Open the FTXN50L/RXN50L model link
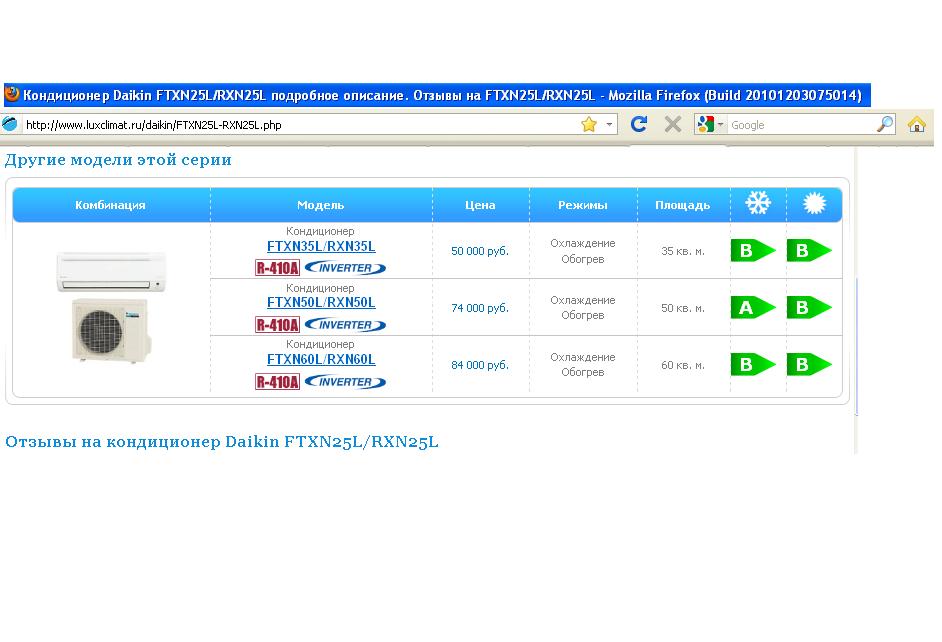 pyautogui.click(x=321, y=303)
